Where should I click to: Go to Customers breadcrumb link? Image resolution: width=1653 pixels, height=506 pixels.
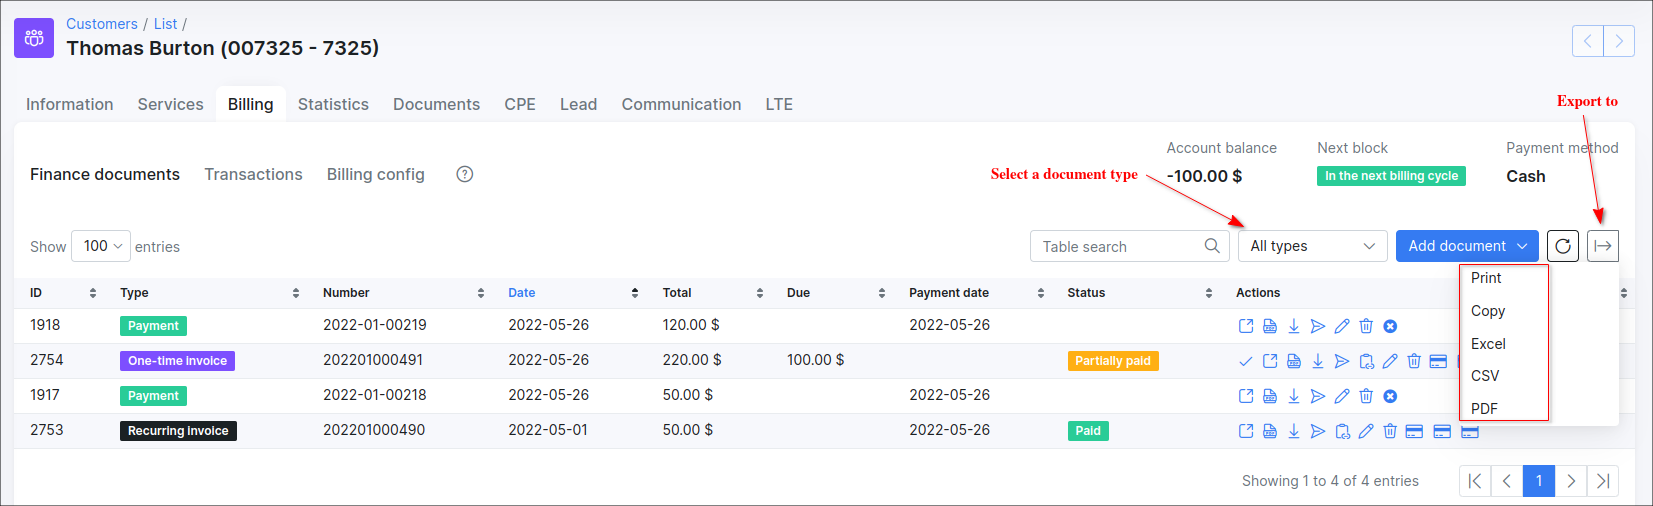pyautogui.click(x=102, y=24)
